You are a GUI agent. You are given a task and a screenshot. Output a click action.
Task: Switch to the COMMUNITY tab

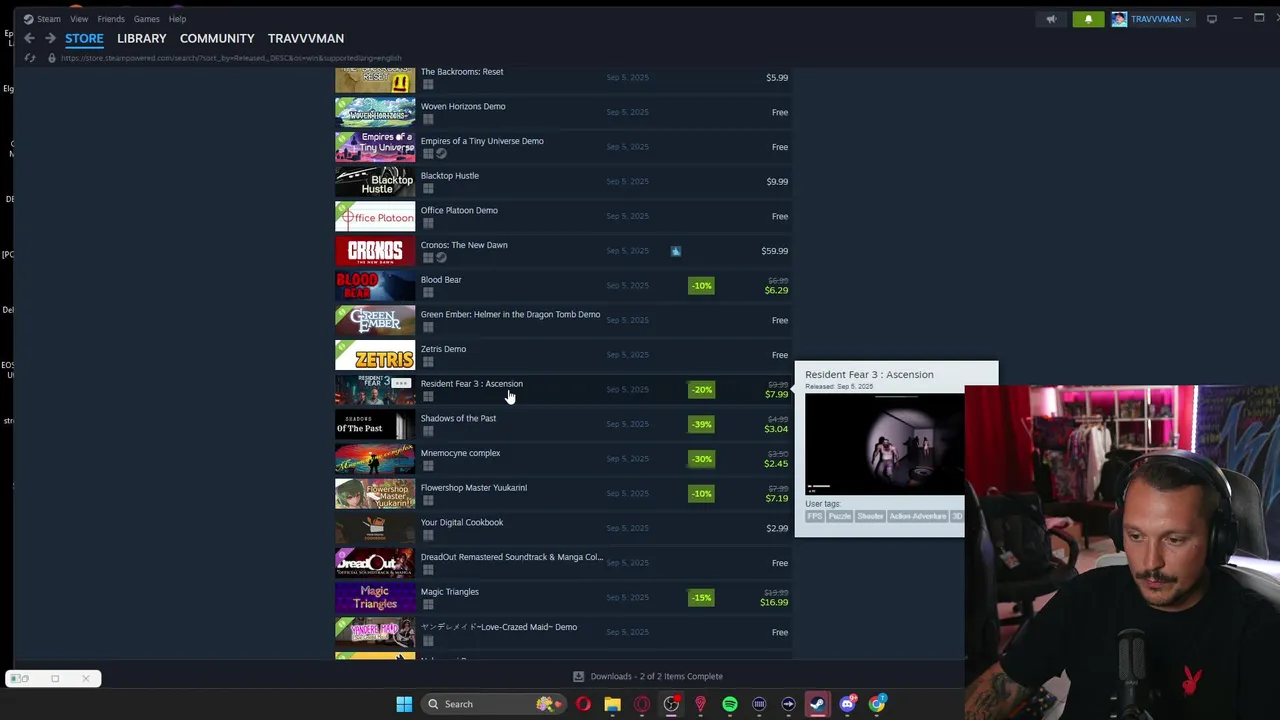pos(217,38)
